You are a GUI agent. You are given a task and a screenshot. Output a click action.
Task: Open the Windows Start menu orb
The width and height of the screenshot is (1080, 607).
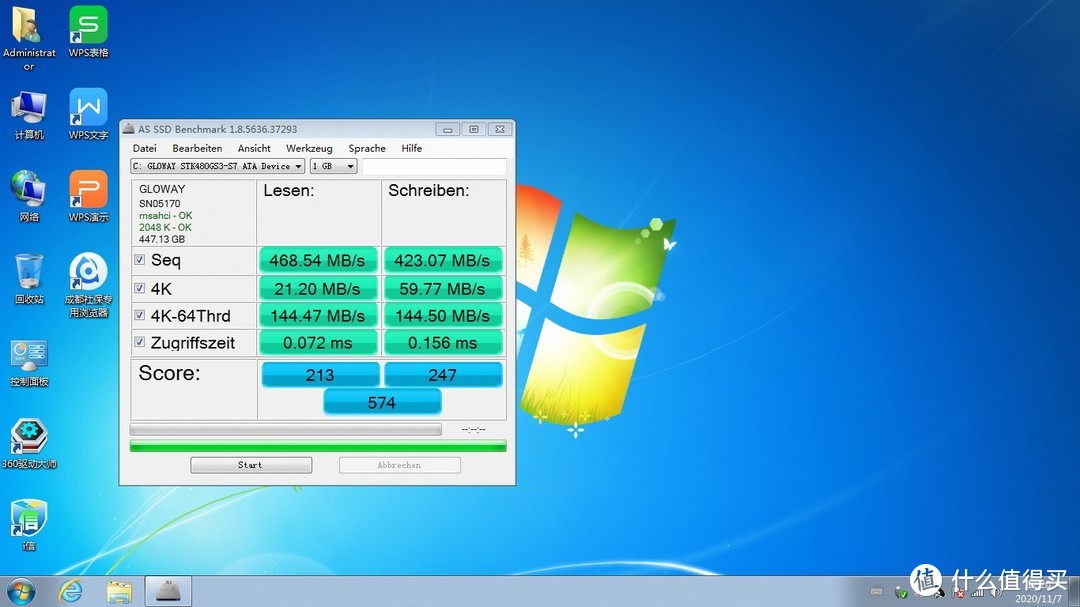21,591
